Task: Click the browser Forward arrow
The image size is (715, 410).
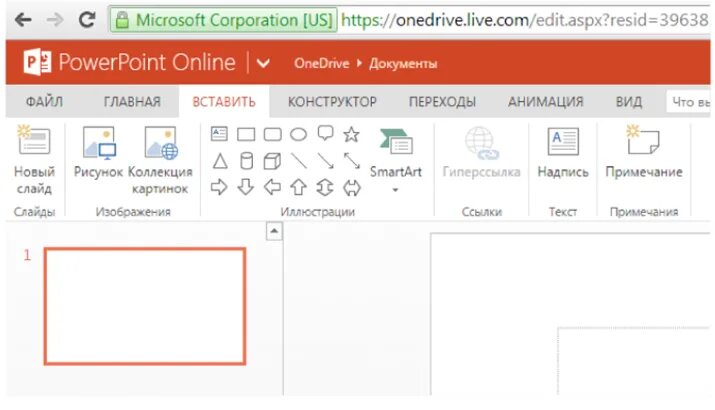Action: coord(55,20)
